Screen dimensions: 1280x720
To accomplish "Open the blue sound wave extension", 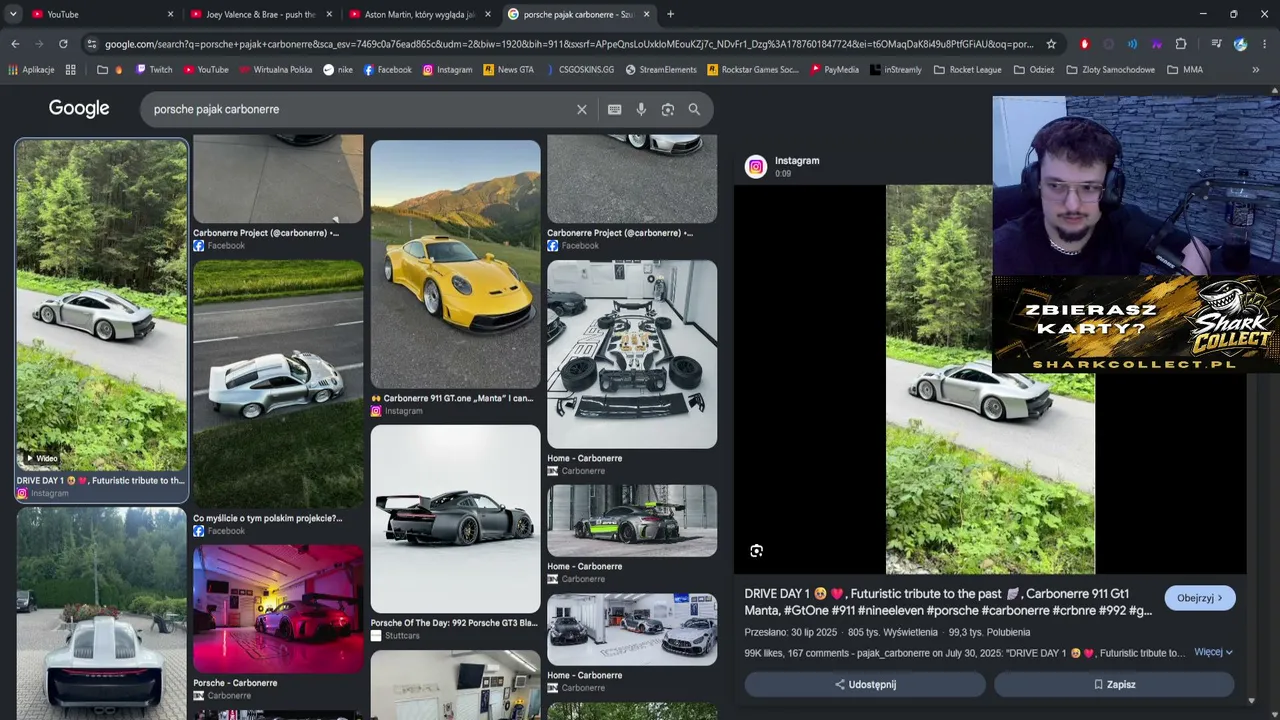I will click(1132, 44).
